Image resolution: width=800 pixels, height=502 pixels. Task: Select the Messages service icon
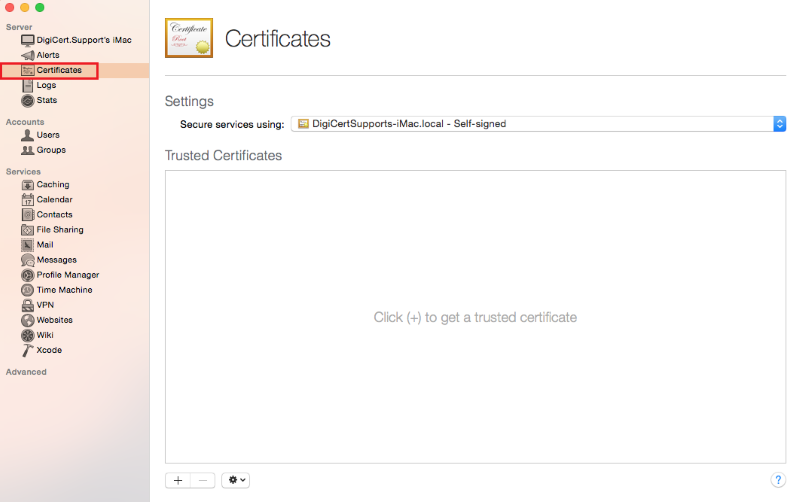28,260
